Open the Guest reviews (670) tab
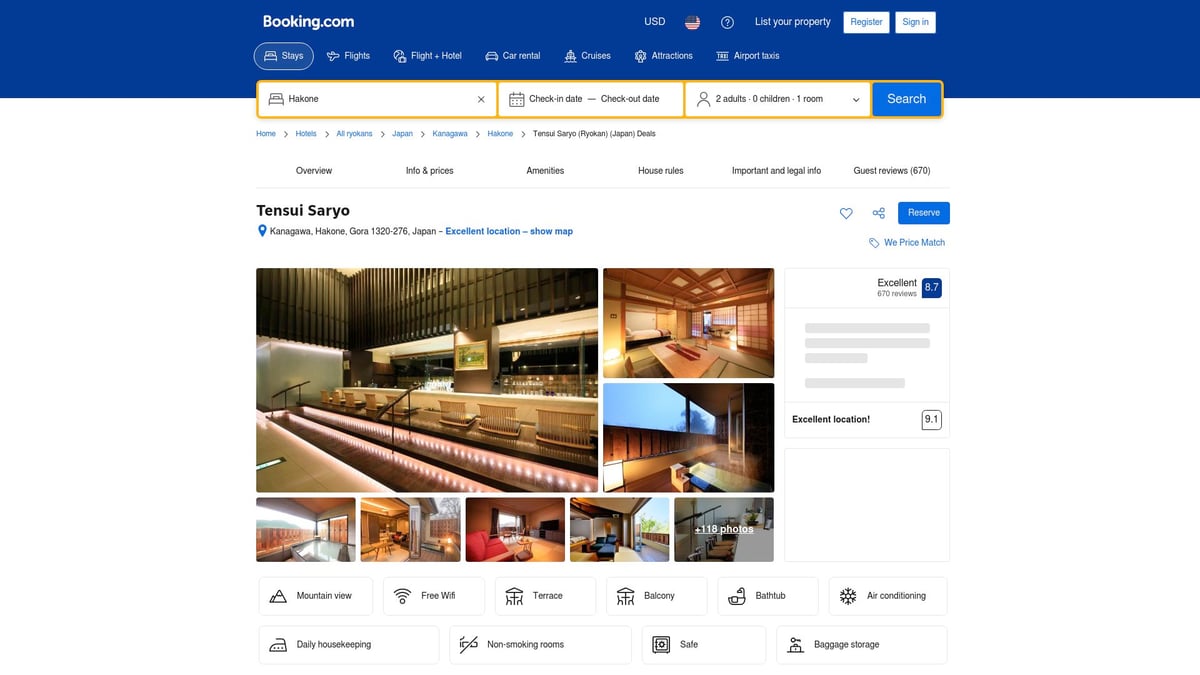 891,170
